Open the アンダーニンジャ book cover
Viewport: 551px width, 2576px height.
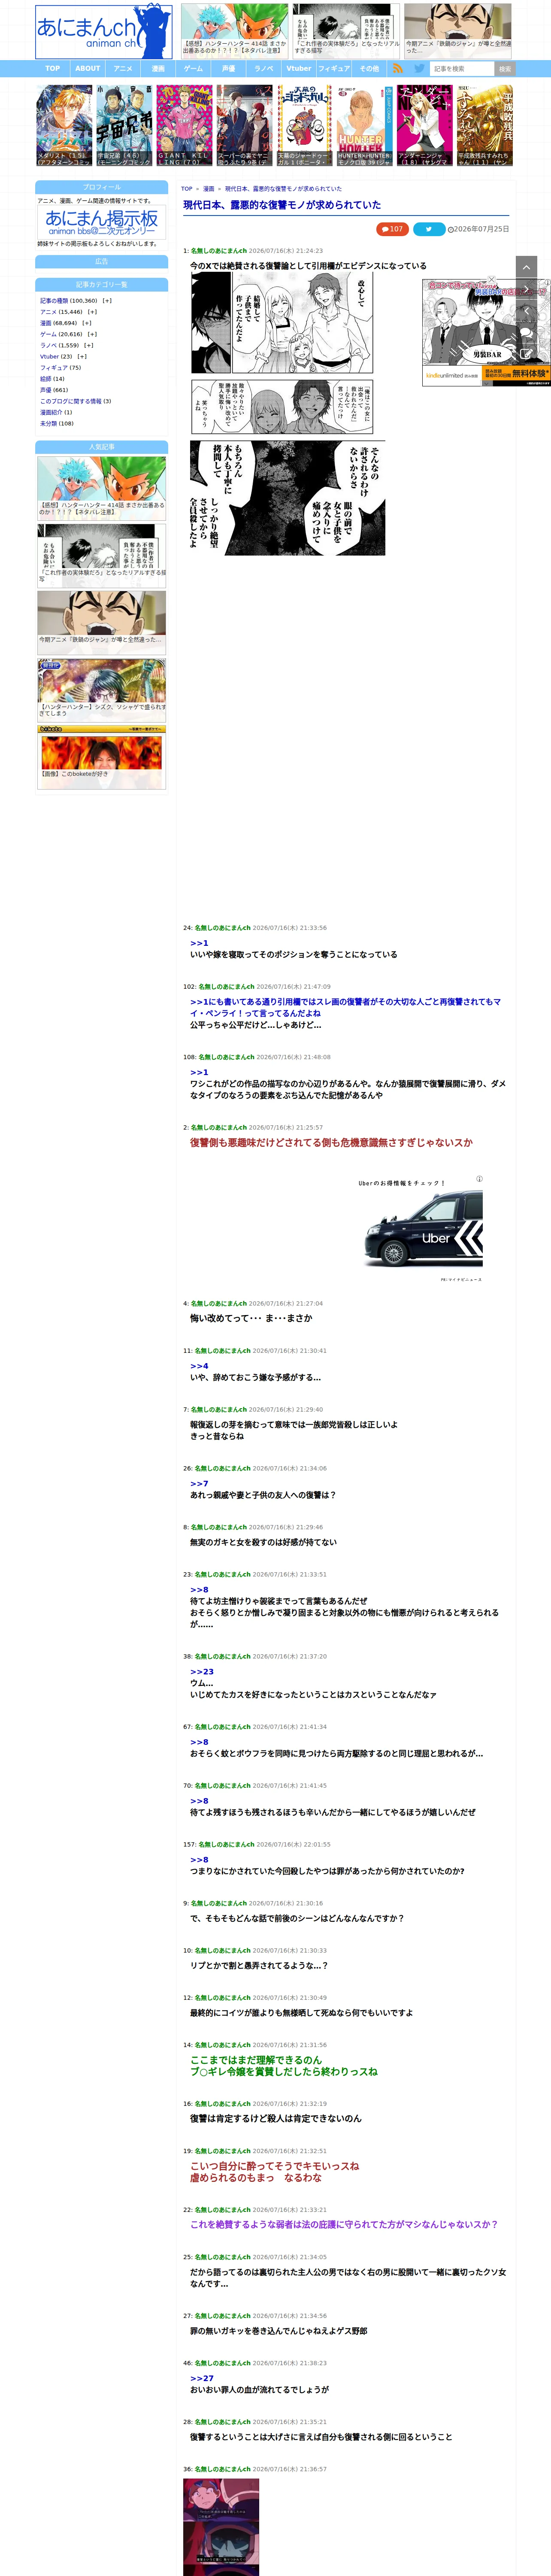(425, 125)
